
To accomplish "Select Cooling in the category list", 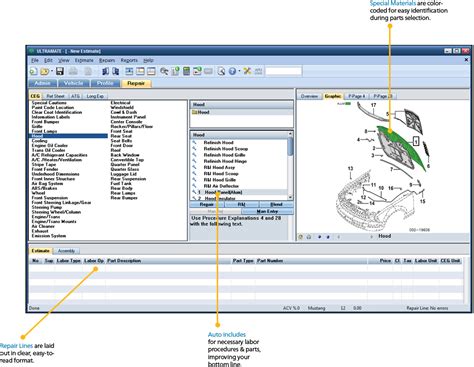I will click(39, 141).
